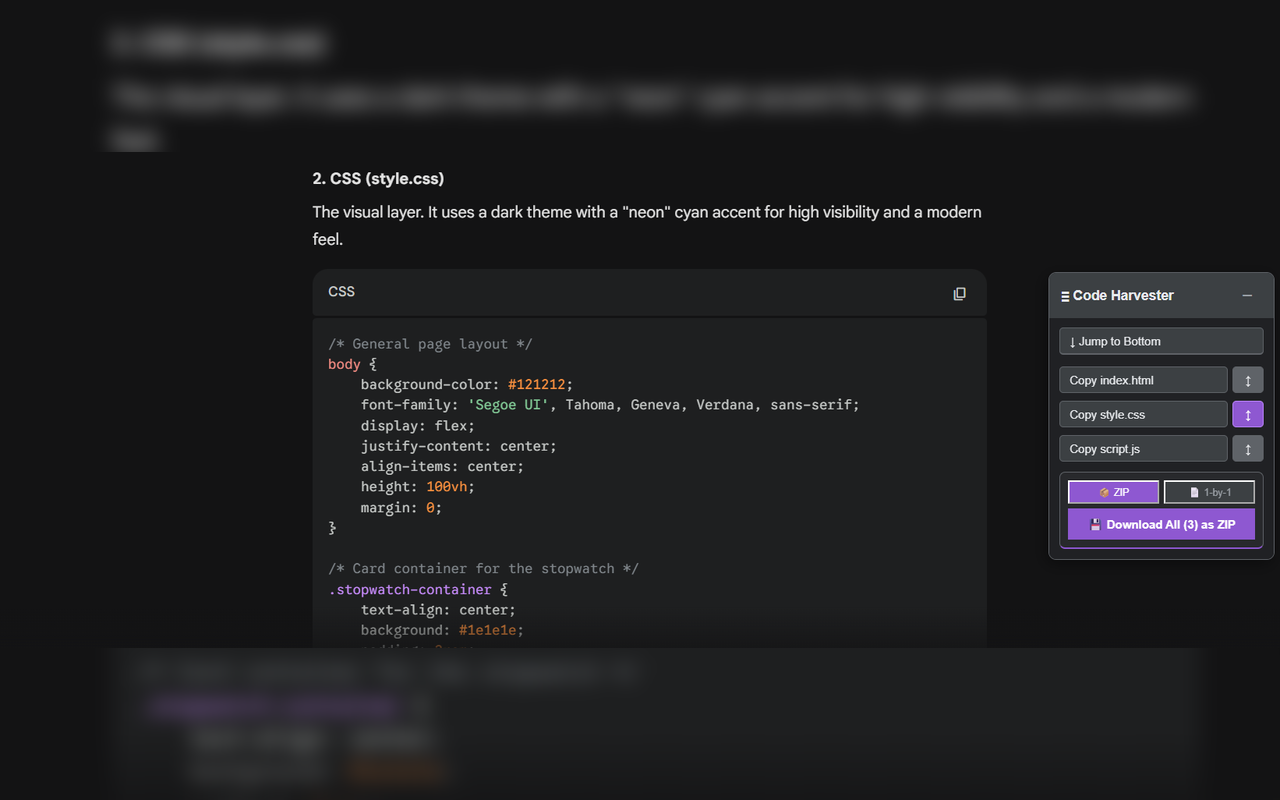Open the Code Harvester hamburger menu icon
1280x800 pixels.
[1064, 295]
